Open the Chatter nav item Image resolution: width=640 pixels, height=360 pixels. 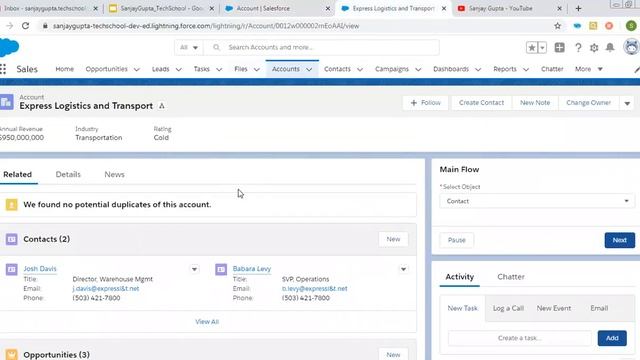[x=552, y=69]
